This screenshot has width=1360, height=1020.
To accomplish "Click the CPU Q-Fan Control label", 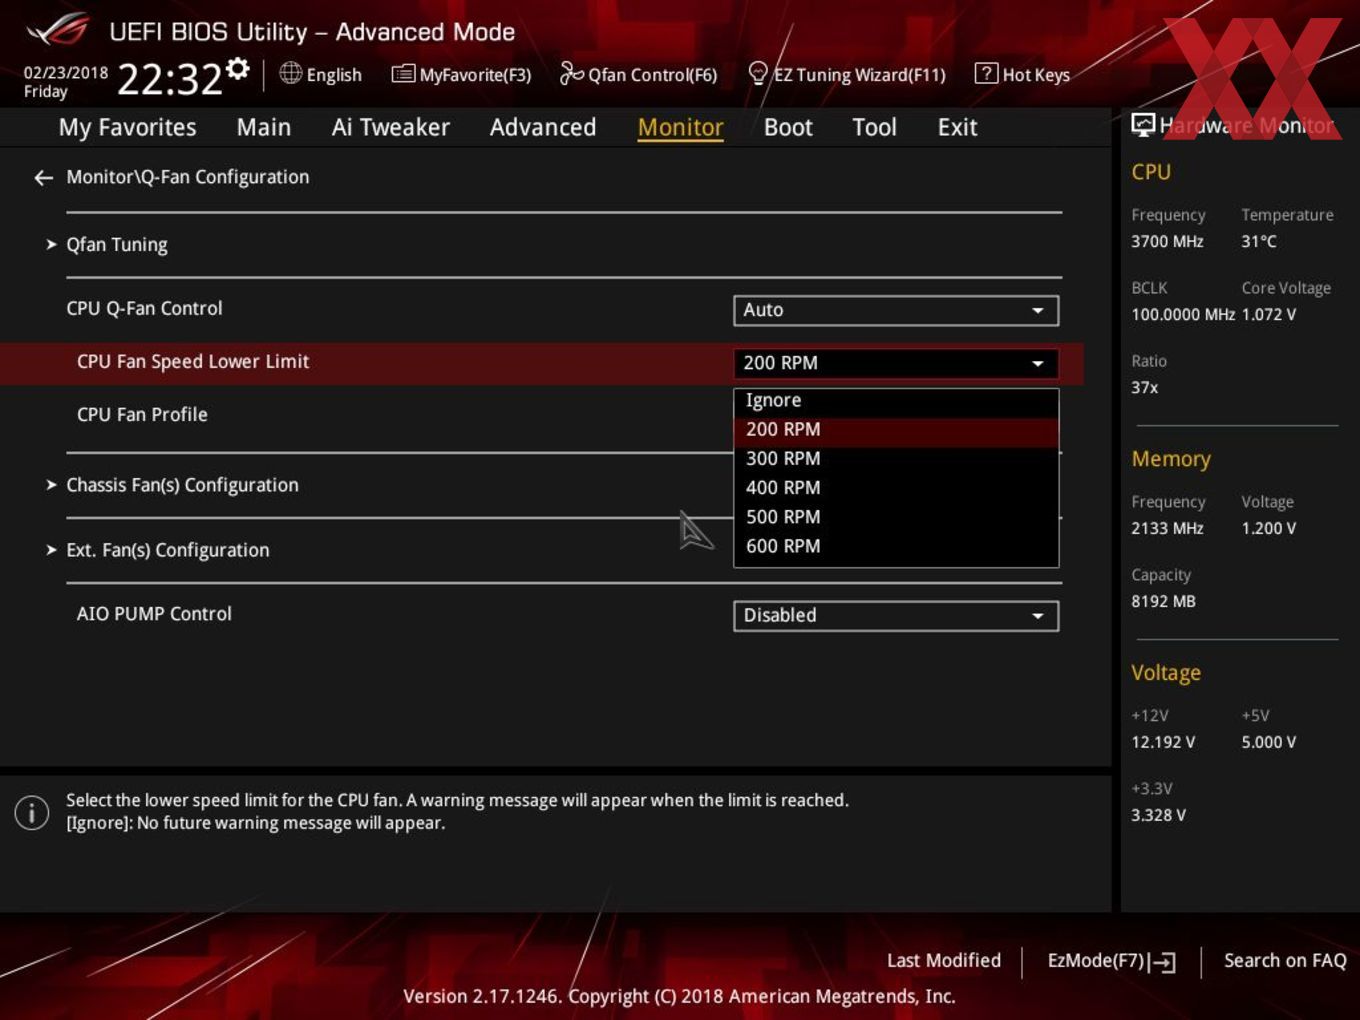I will (x=144, y=309).
